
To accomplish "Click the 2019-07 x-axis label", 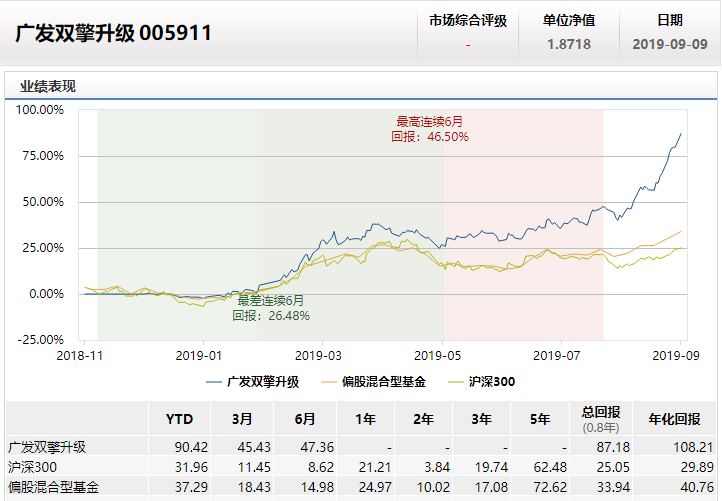I will click(x=557, y=355).
